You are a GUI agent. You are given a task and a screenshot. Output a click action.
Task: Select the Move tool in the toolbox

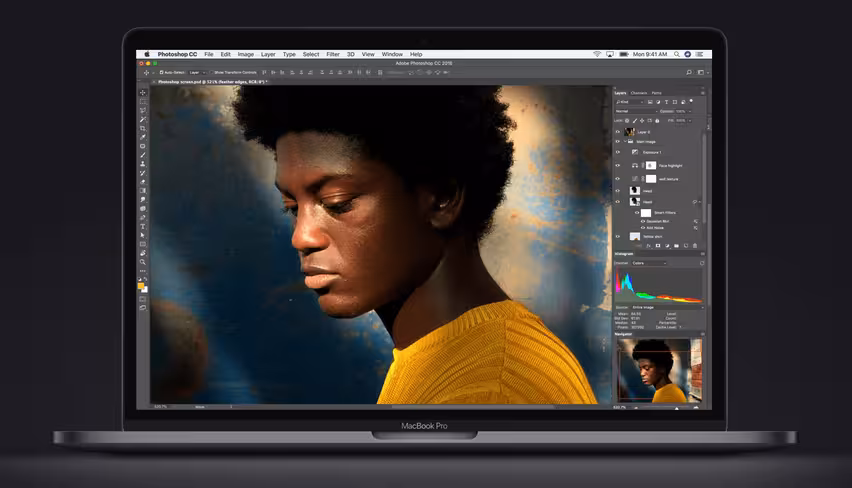point(143,92)
